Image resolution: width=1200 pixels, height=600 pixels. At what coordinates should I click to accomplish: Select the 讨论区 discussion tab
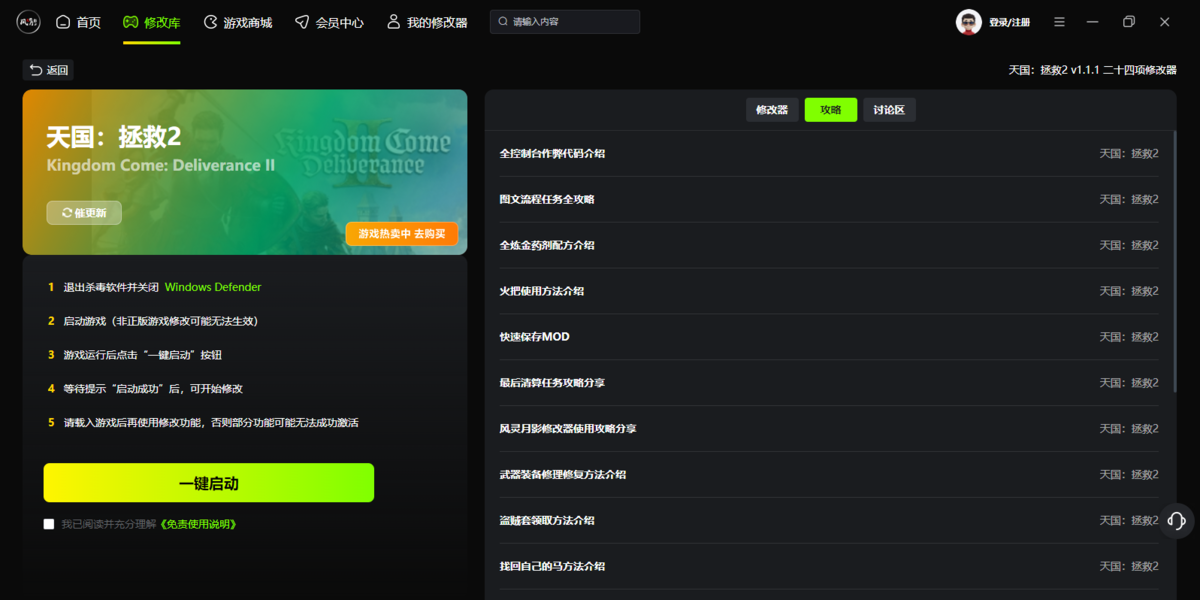[889, 110]
